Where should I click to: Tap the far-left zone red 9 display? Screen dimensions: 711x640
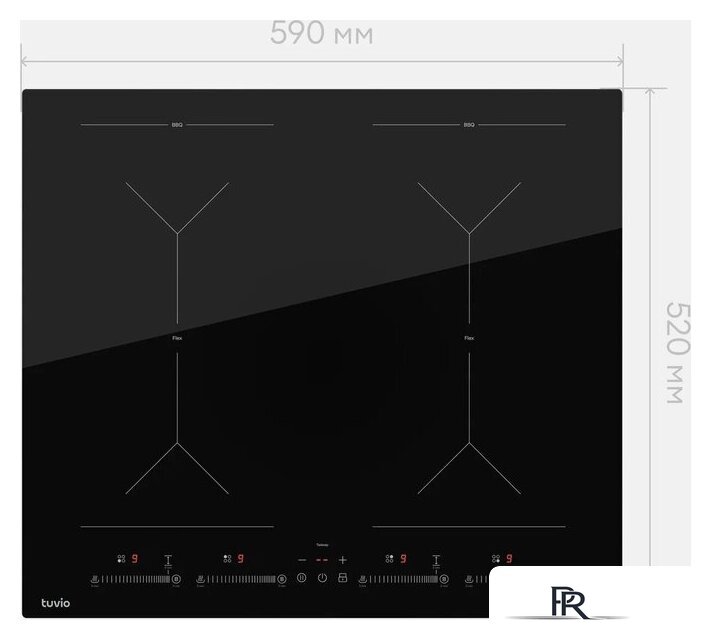tap(135, 559)
